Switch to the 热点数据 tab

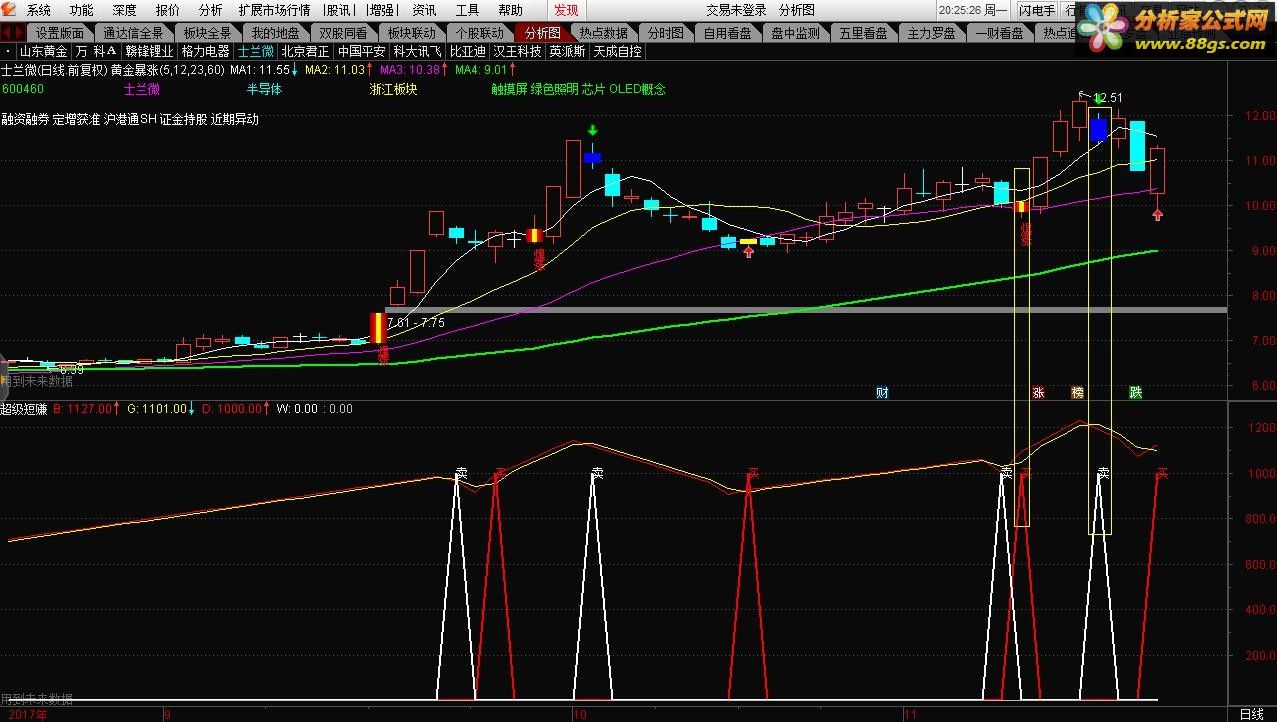click(x=604, y=33)
